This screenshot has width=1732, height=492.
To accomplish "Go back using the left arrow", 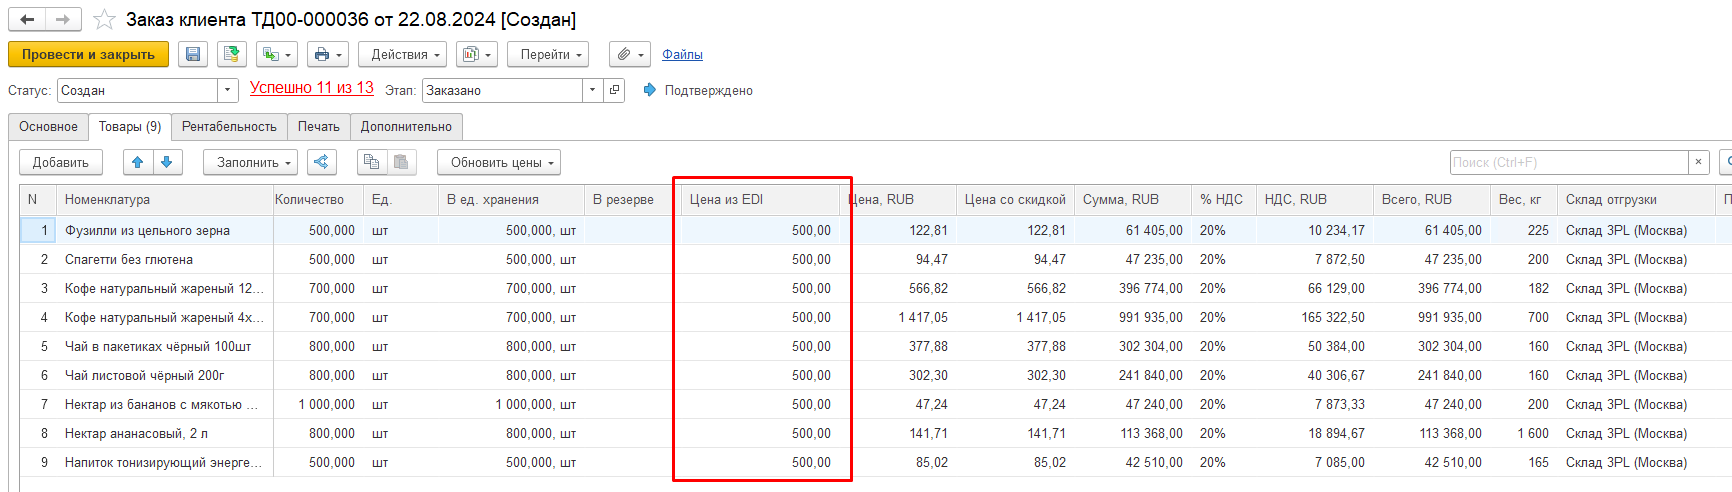I will point(27,19).
